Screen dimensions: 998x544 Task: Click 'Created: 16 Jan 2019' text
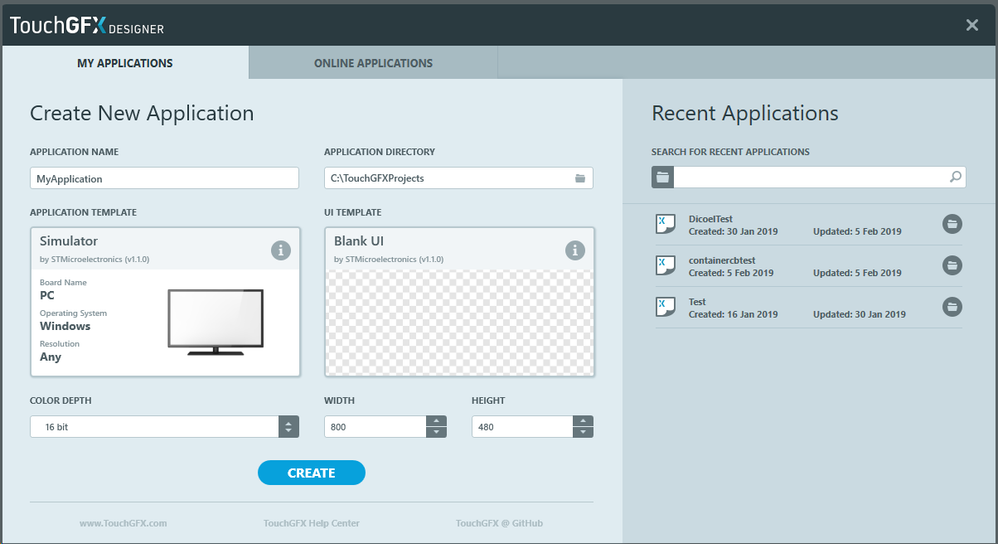(x=733, y=314)
